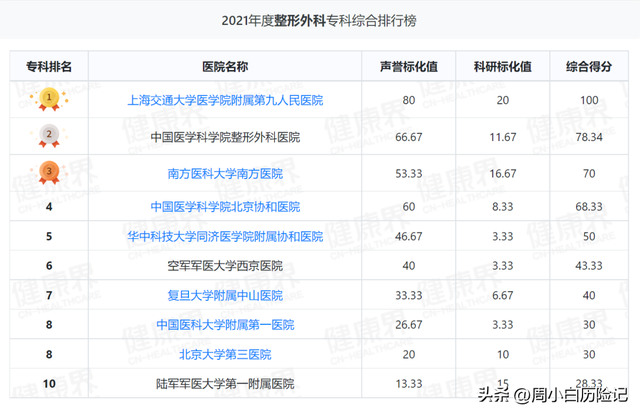The height and width of the screenshot is (415, 640).
Task: Click research value 3.33 in 西京医院 row
Action: pos(502,266)
